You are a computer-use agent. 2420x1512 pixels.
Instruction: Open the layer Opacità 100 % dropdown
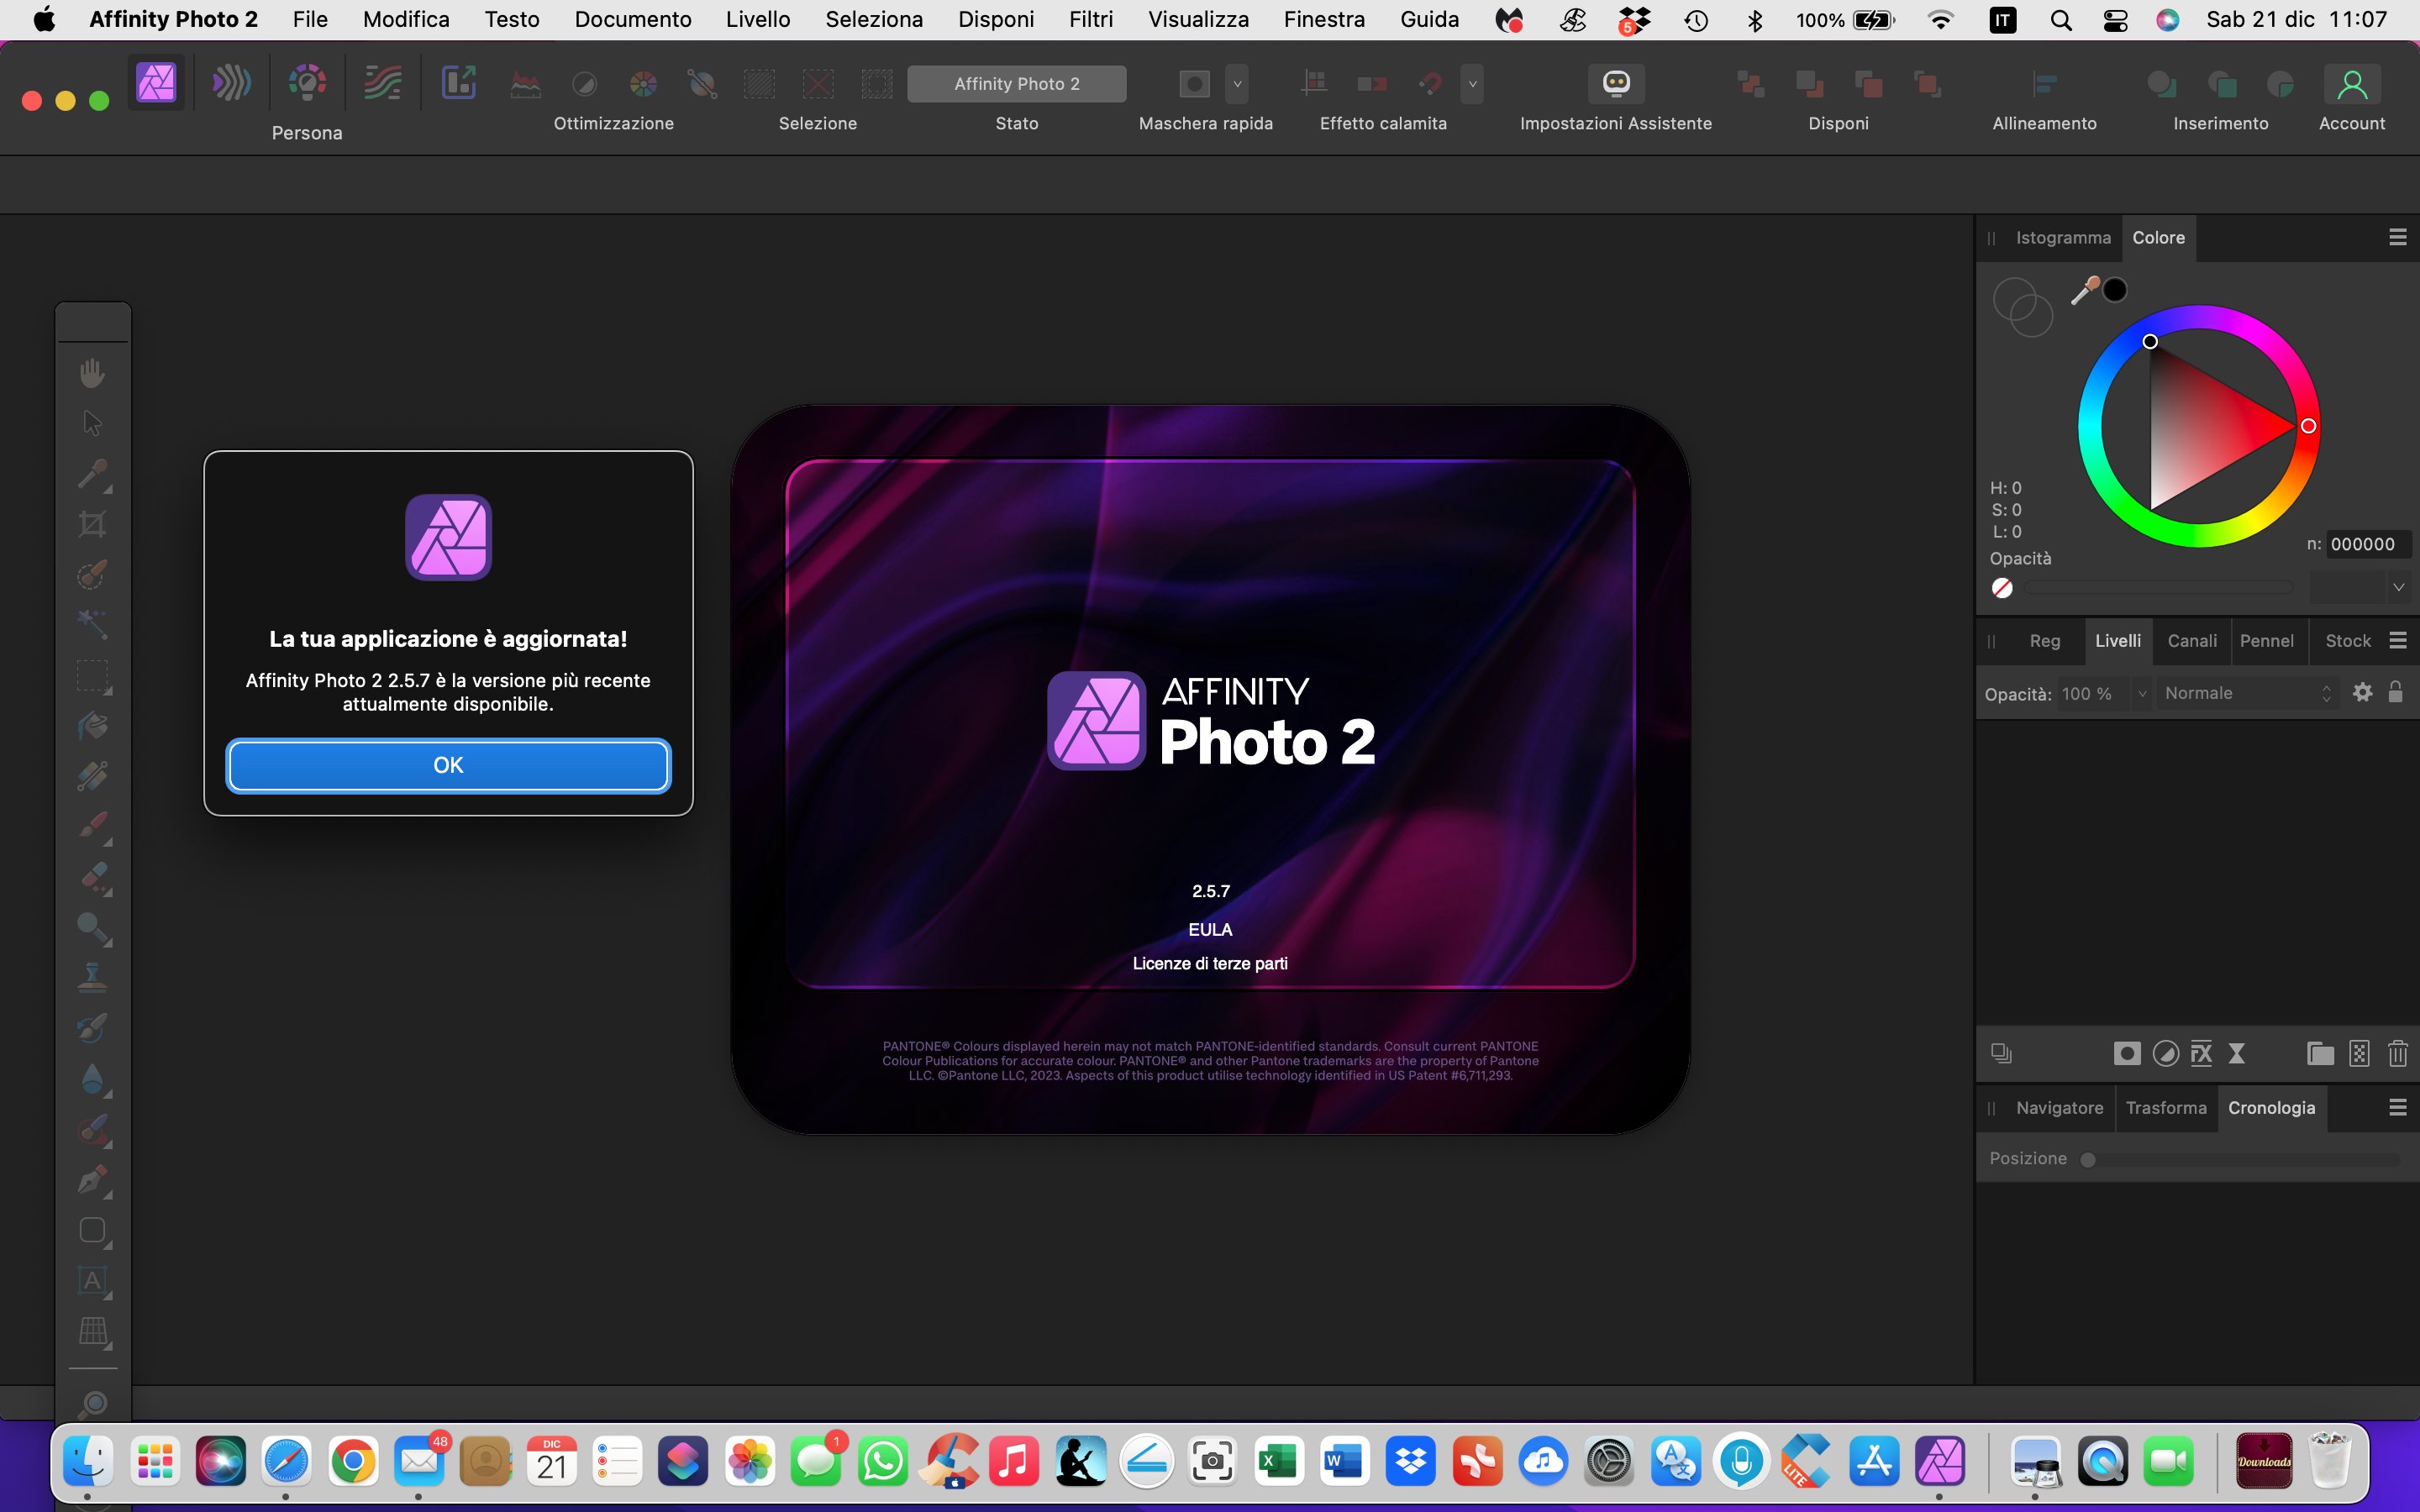click(2141, 693)
